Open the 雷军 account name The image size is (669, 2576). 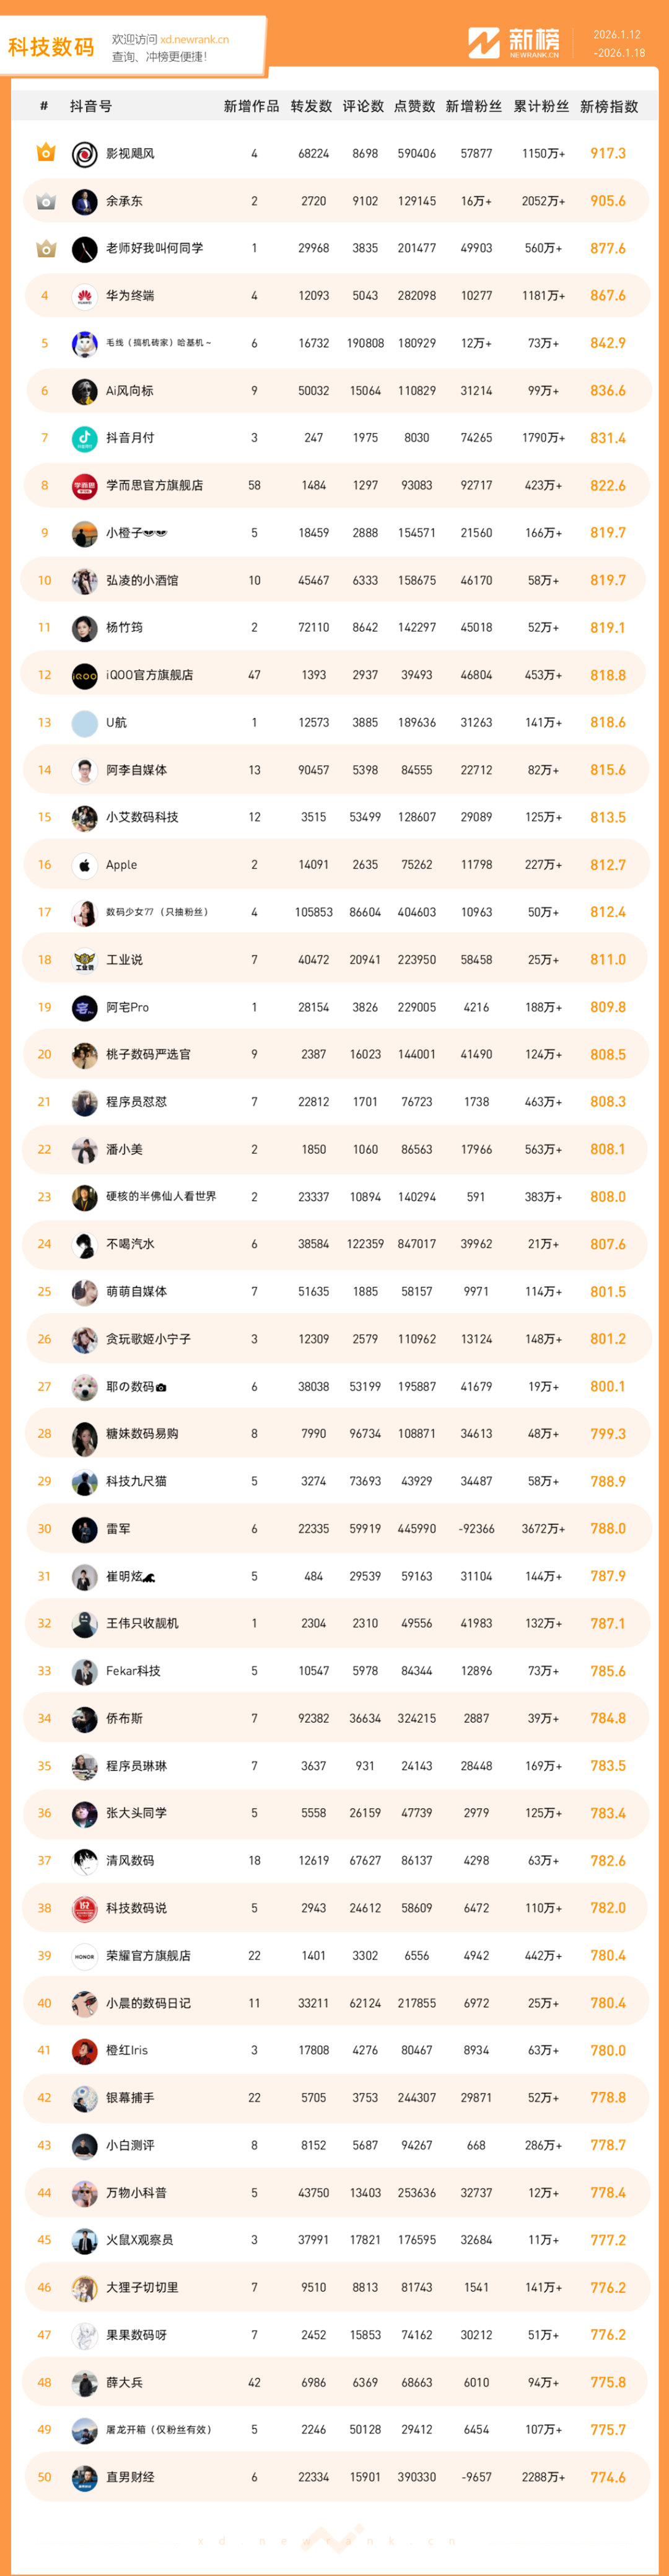click(x=118, y=1529)
